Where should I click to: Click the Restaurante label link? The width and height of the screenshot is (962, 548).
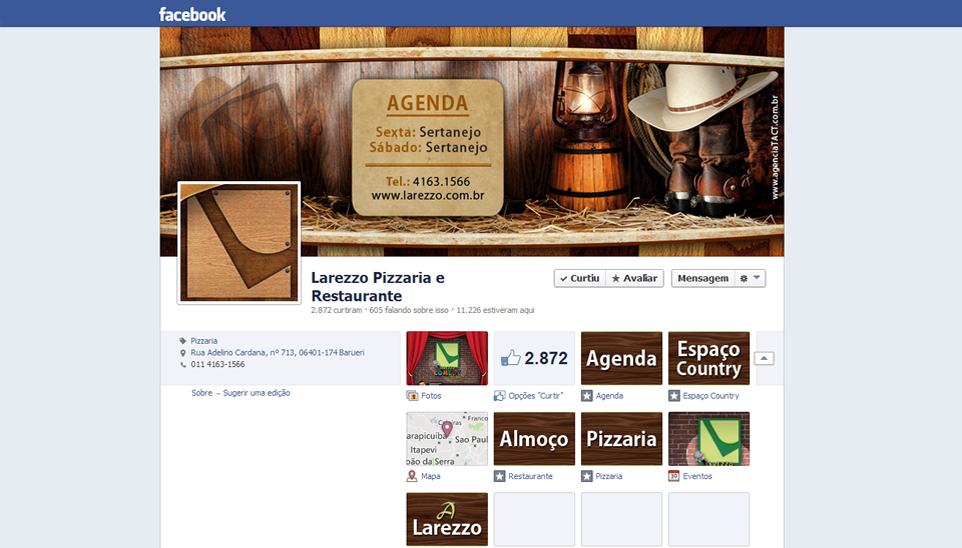pos(530,476)
